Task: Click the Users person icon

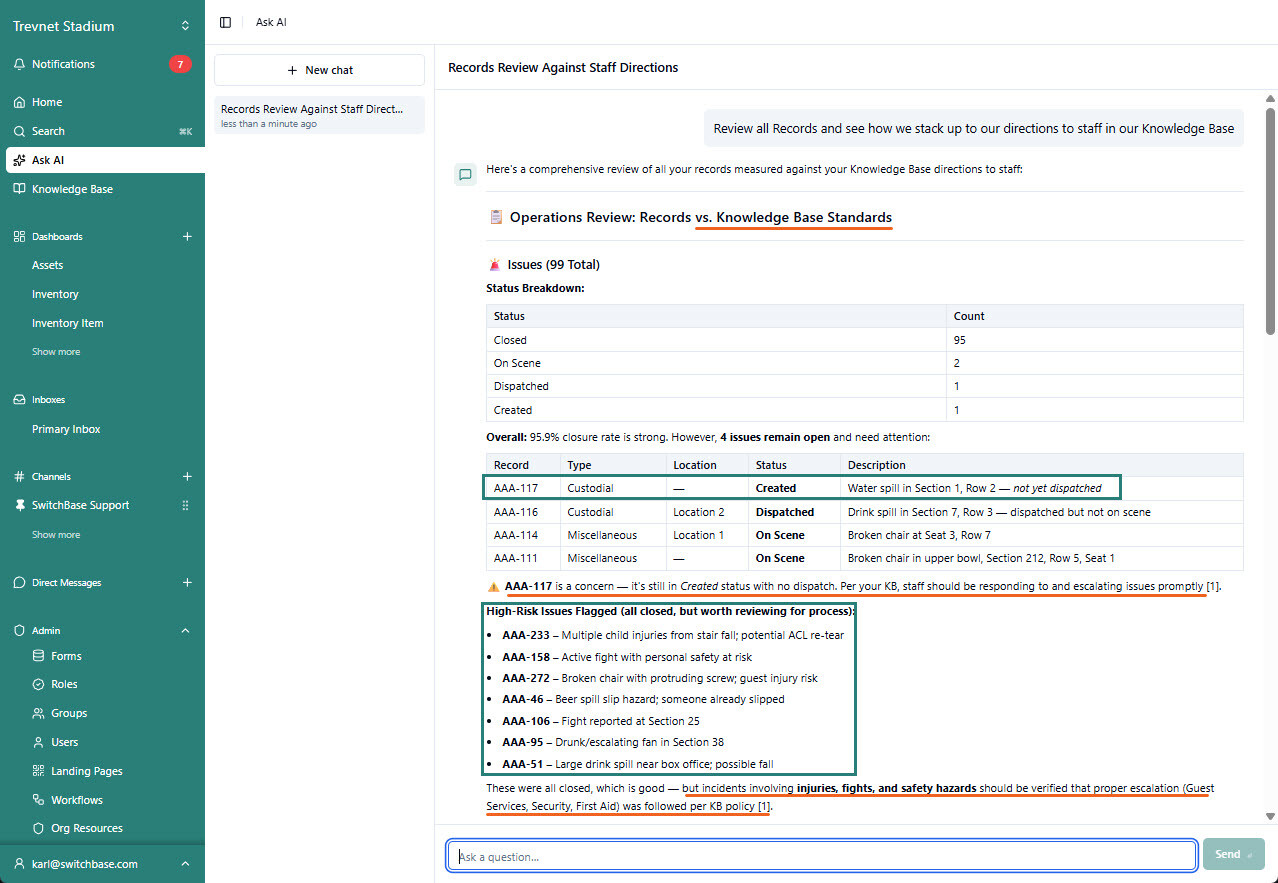Action: (x=39, y=742)
